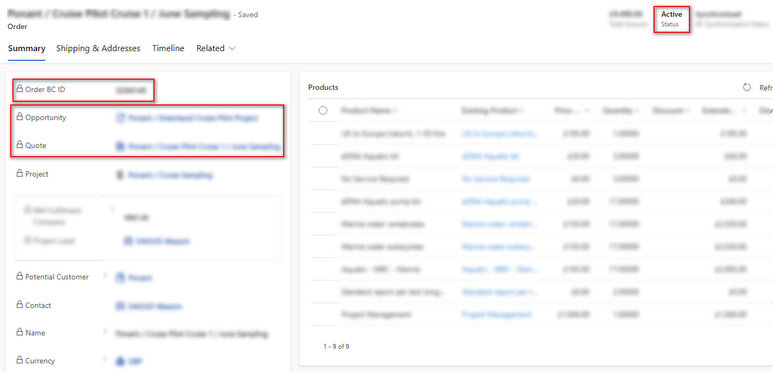The width and height of the screenshot is (773, 372).
Task: Click the lock icon beside Quote
Action: (x=19, y=145)
